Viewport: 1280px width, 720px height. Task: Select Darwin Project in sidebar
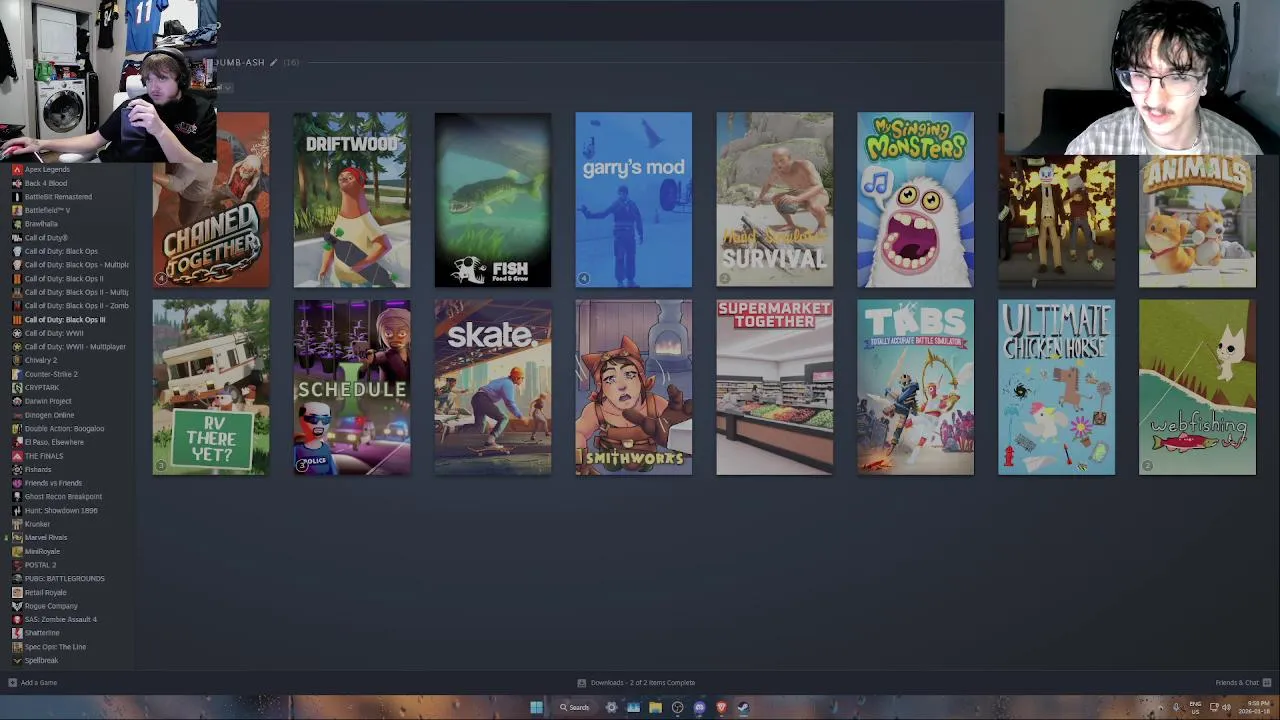pyautogui.click(x=68, y=401)
